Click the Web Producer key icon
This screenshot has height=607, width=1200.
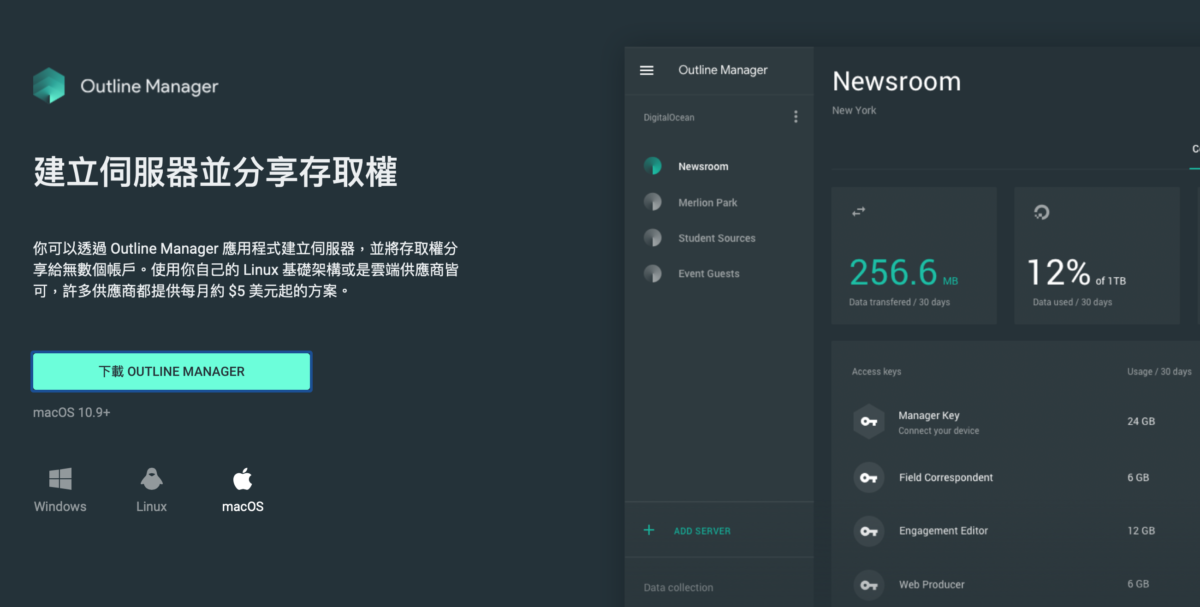click(868, 584)
